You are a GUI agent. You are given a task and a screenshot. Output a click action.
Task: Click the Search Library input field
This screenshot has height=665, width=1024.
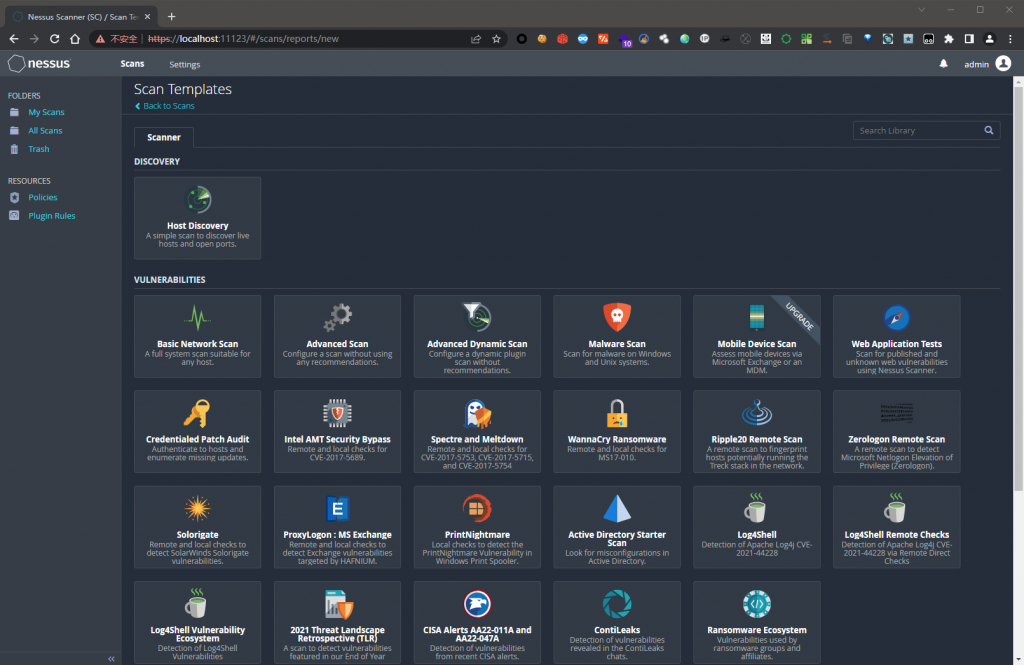pyautogui.click(x=917, y=131)
